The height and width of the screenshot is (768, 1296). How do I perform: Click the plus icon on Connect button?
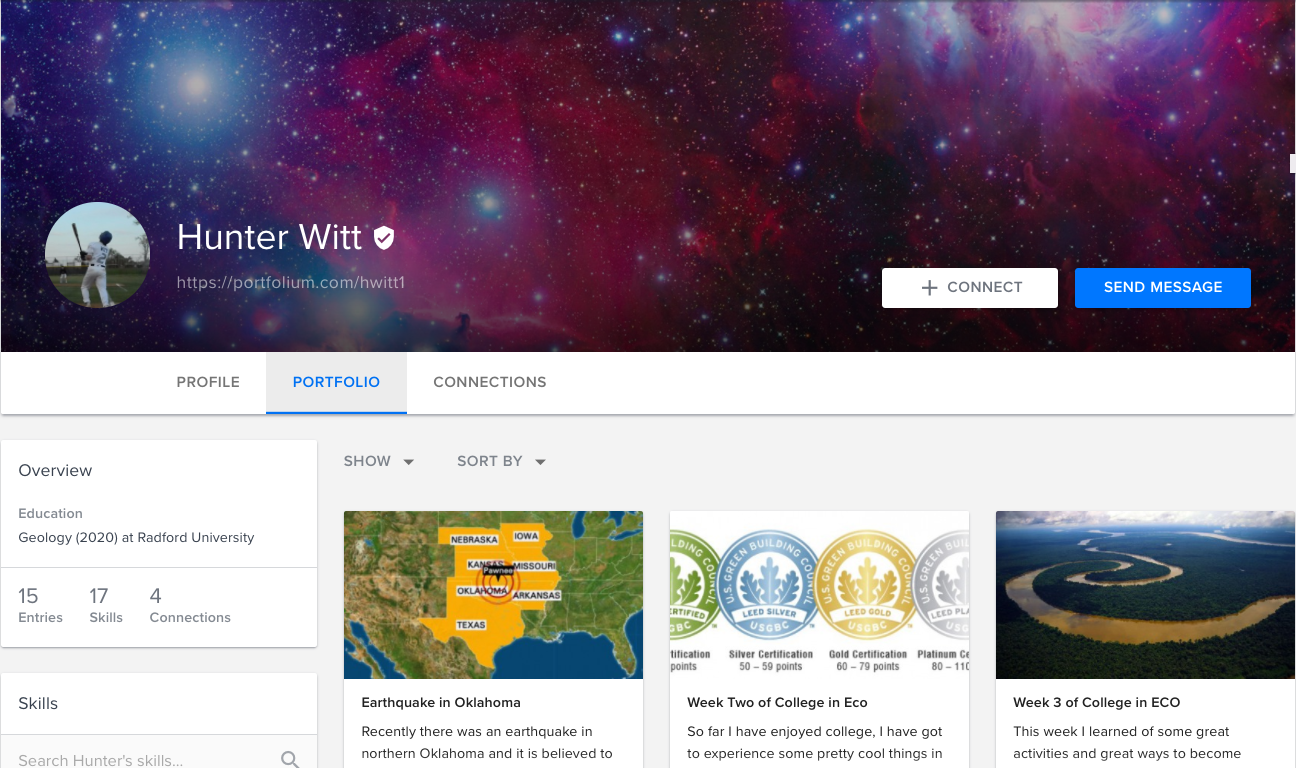click(x=929, y=287)
